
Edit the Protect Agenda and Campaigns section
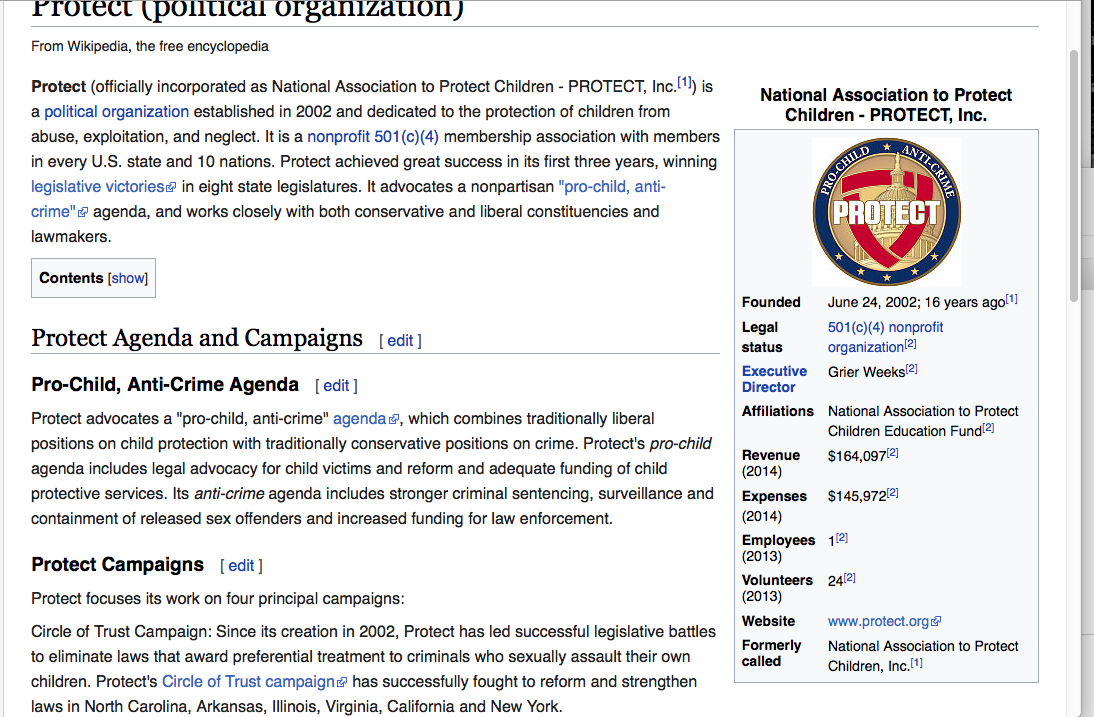pyautogui.click(x=400, y=340)
